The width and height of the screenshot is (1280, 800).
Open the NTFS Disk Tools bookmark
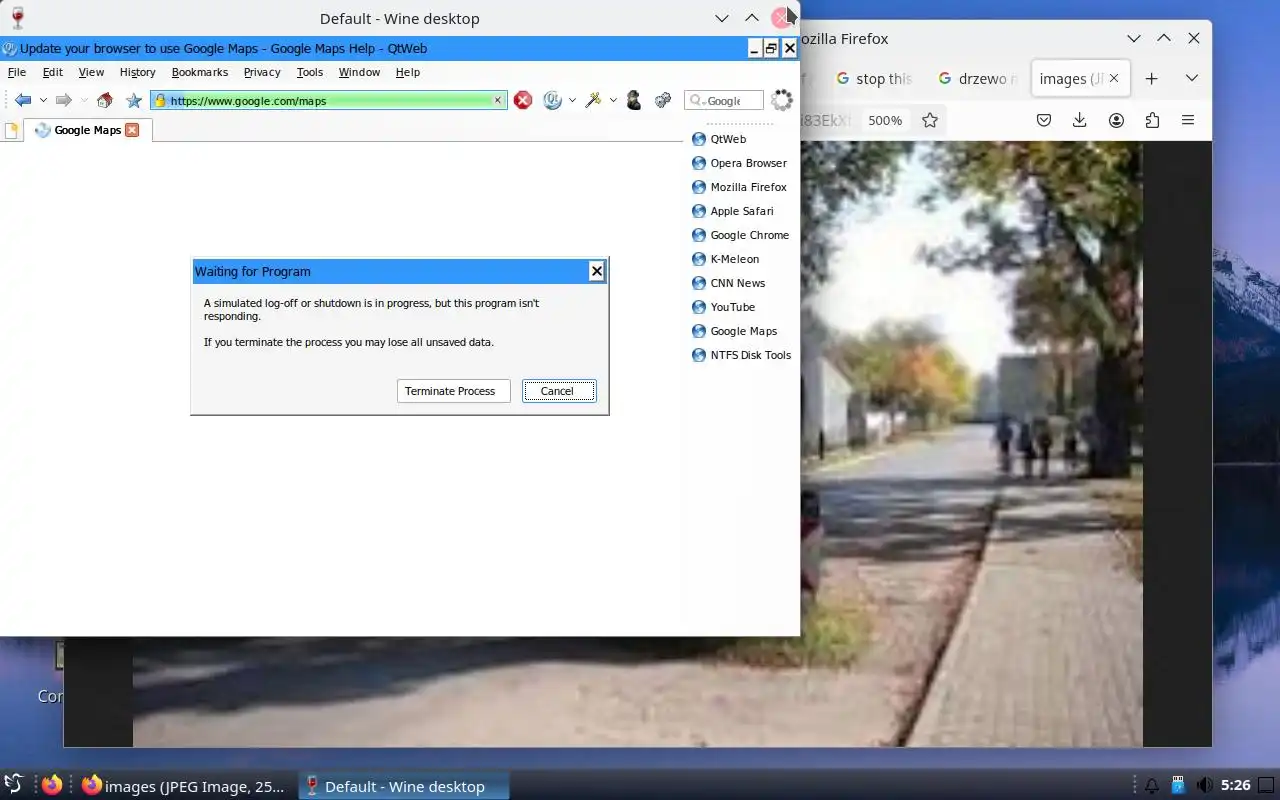(x=742, y=355)
